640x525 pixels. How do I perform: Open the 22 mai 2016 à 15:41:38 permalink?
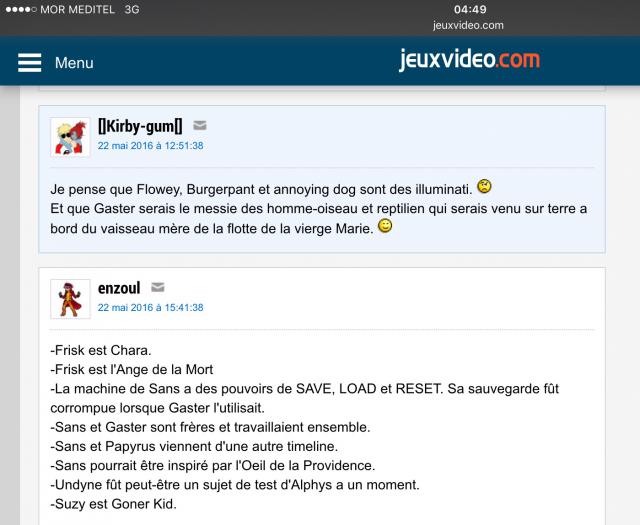tap(150, 307)
